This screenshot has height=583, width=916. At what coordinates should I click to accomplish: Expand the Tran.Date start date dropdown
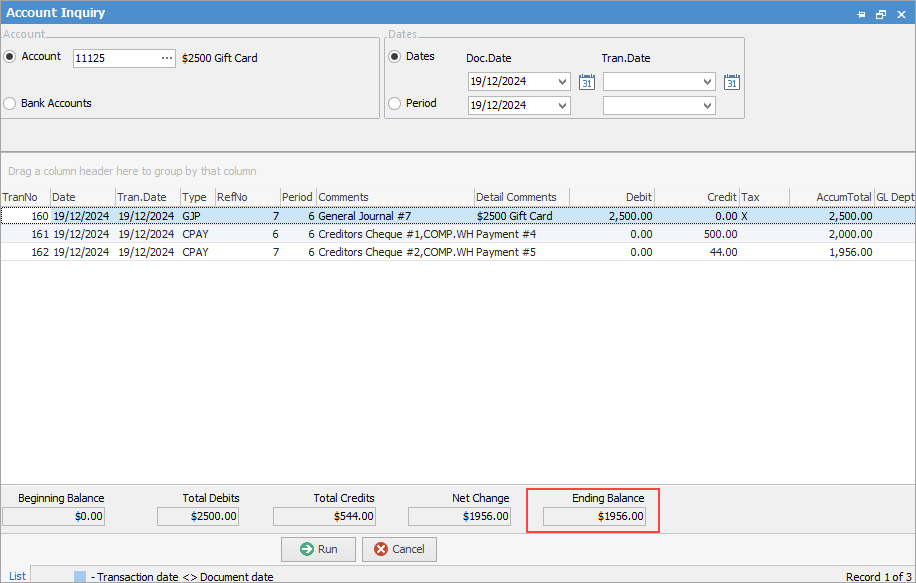pos(708,82)
